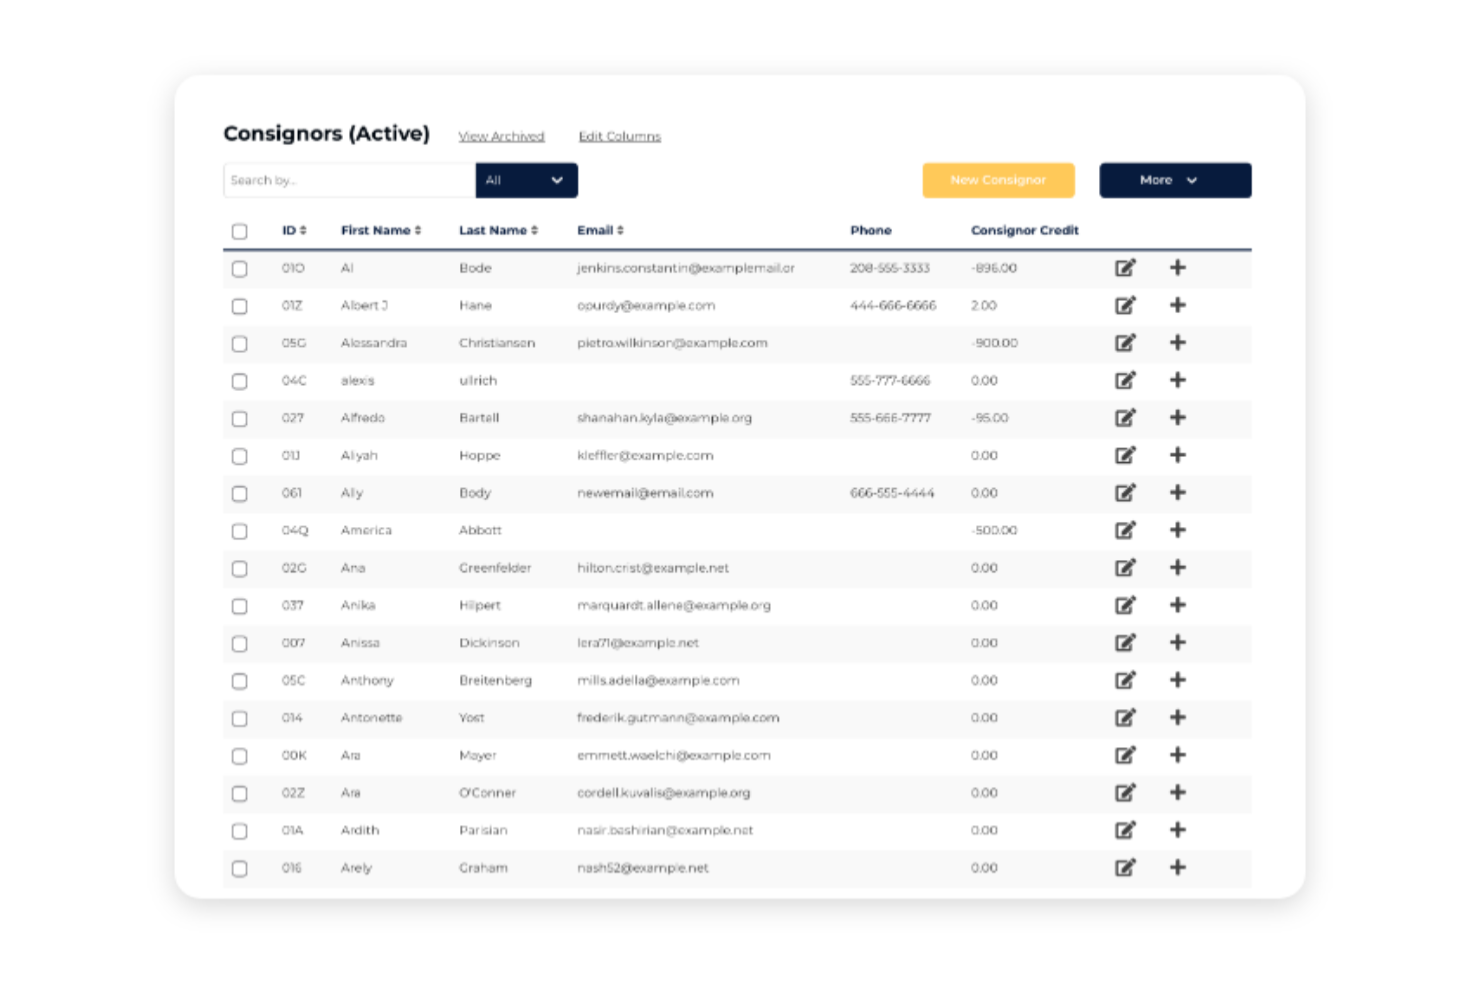Click the sort arrows next to Email header
The width and height of the screenshot is (1480, 987).
click(x=619, y=230)
